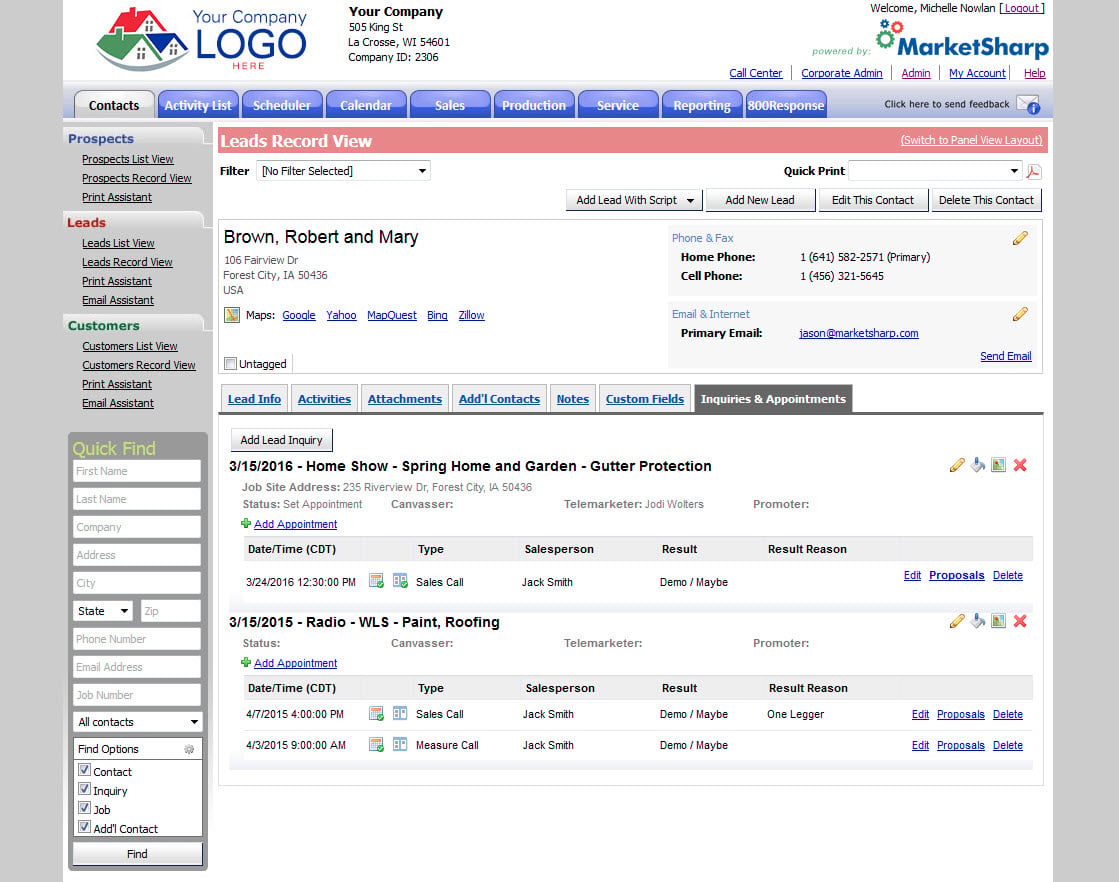
Task: Click the Email Address field in Quick Find
Action: click(x=137, y=666)
